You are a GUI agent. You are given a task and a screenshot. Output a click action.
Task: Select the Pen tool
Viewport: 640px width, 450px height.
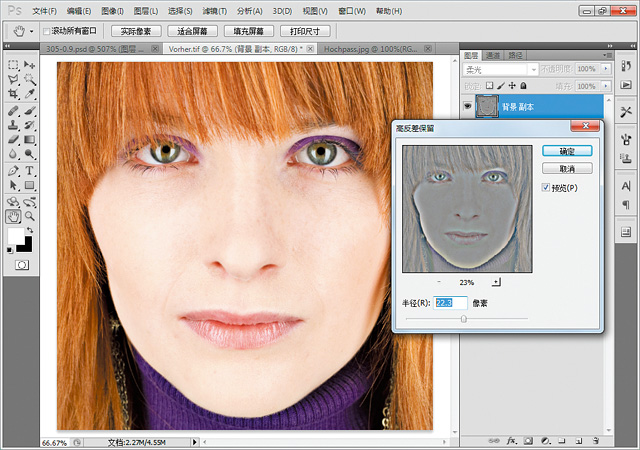pos(13,171)
